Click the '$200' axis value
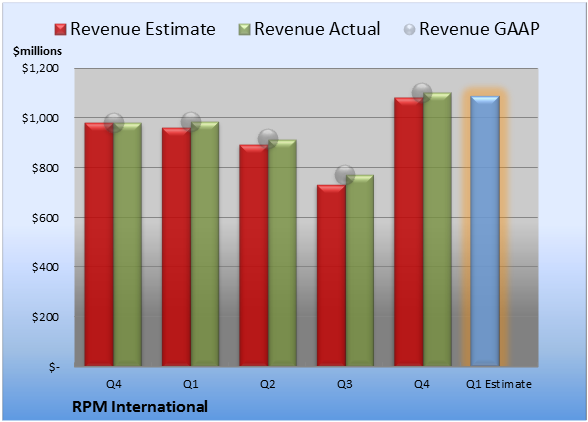The image size is (588, 422). pyautogui.click(x=45, y=317)
